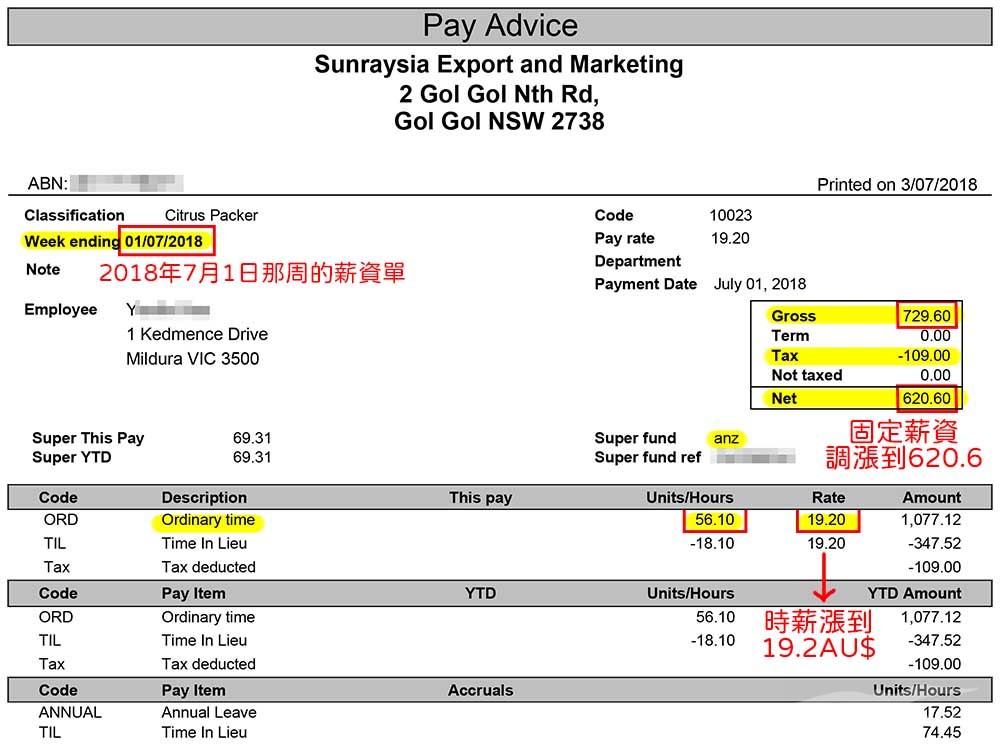Click the 'Sunraysia Export and Marketing' company name

tap(499, 65)
